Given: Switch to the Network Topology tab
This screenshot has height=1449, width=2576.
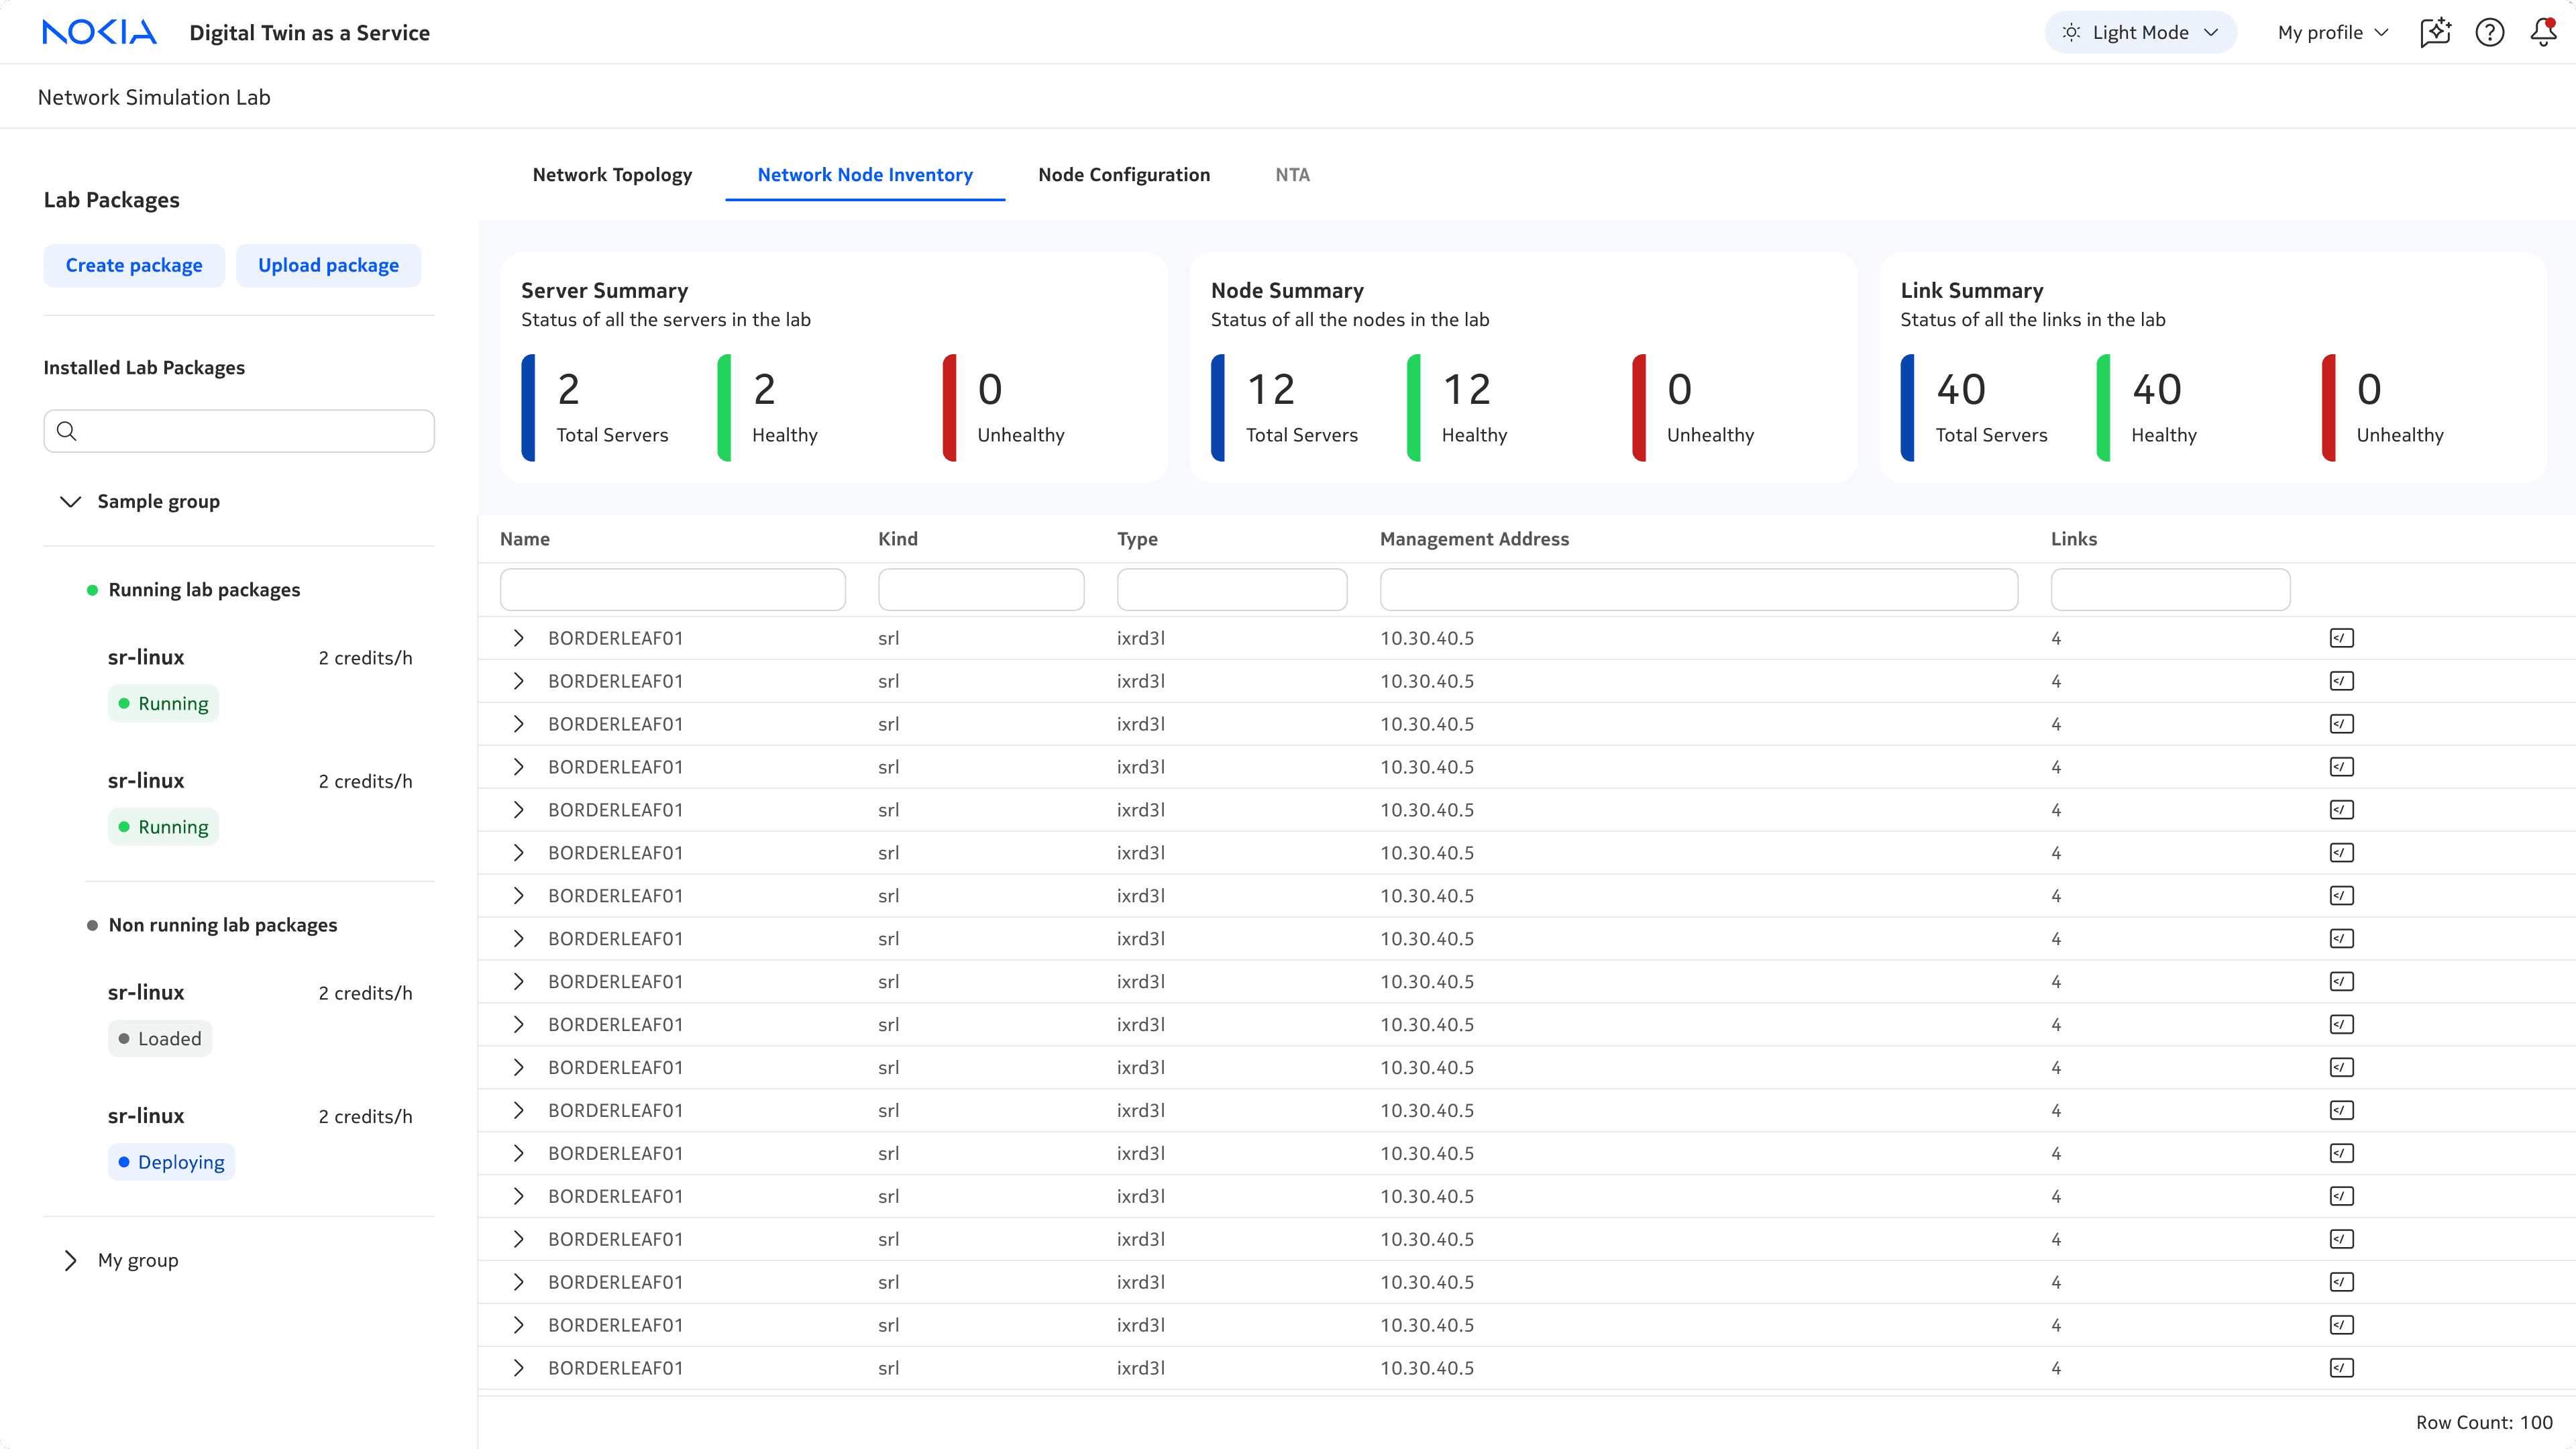Looking at the screenshot, I should tap(612, 174).
